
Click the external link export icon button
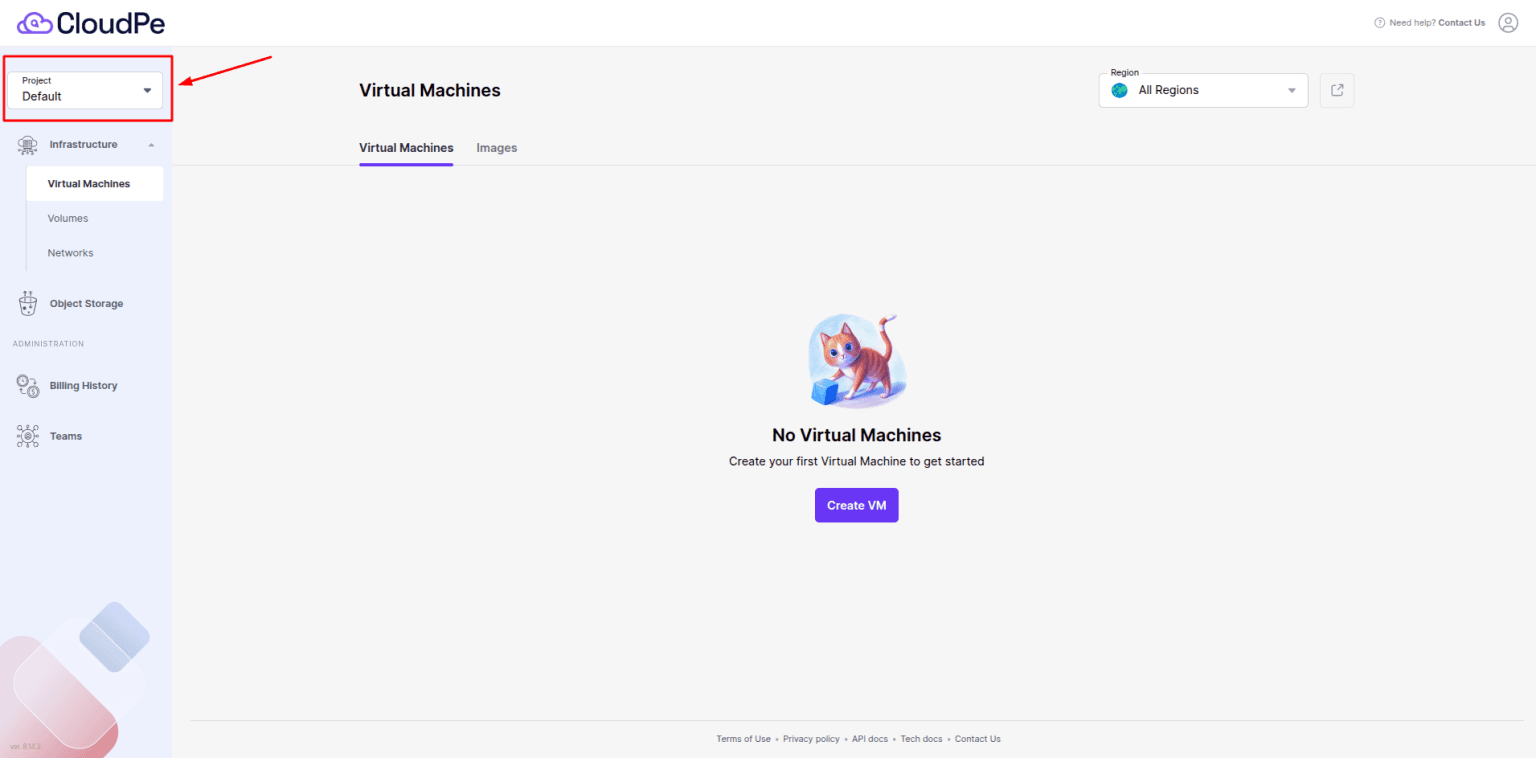click(x=1337, y=90)
